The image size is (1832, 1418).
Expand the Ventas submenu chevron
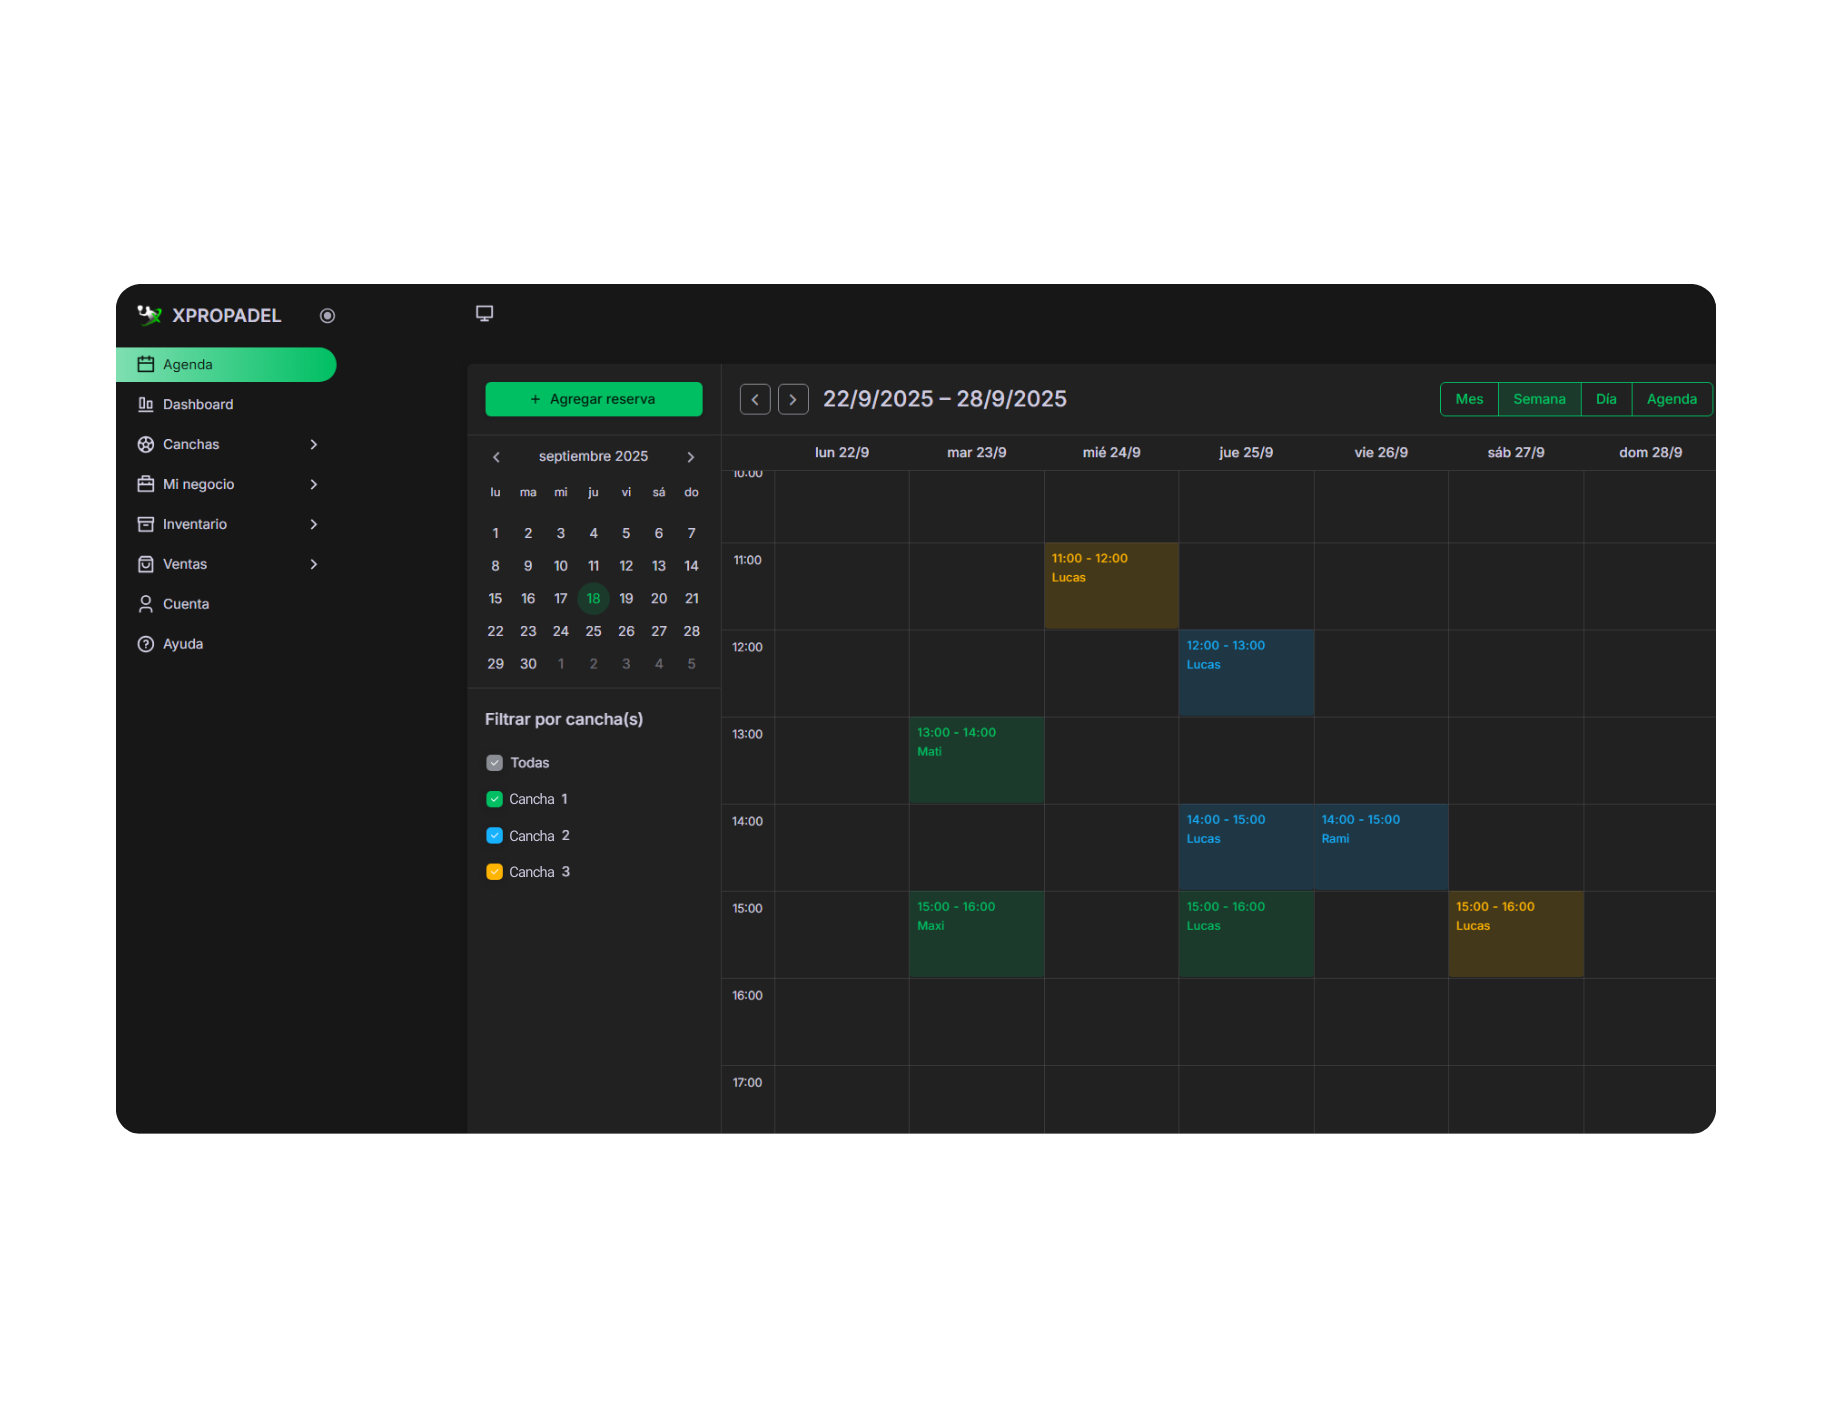coord(313,565)
